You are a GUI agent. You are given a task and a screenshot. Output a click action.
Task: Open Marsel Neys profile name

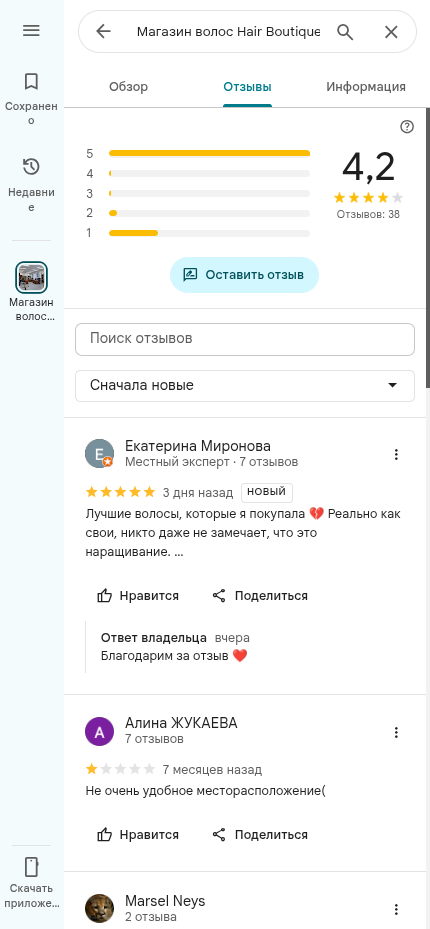click(165, 901)
